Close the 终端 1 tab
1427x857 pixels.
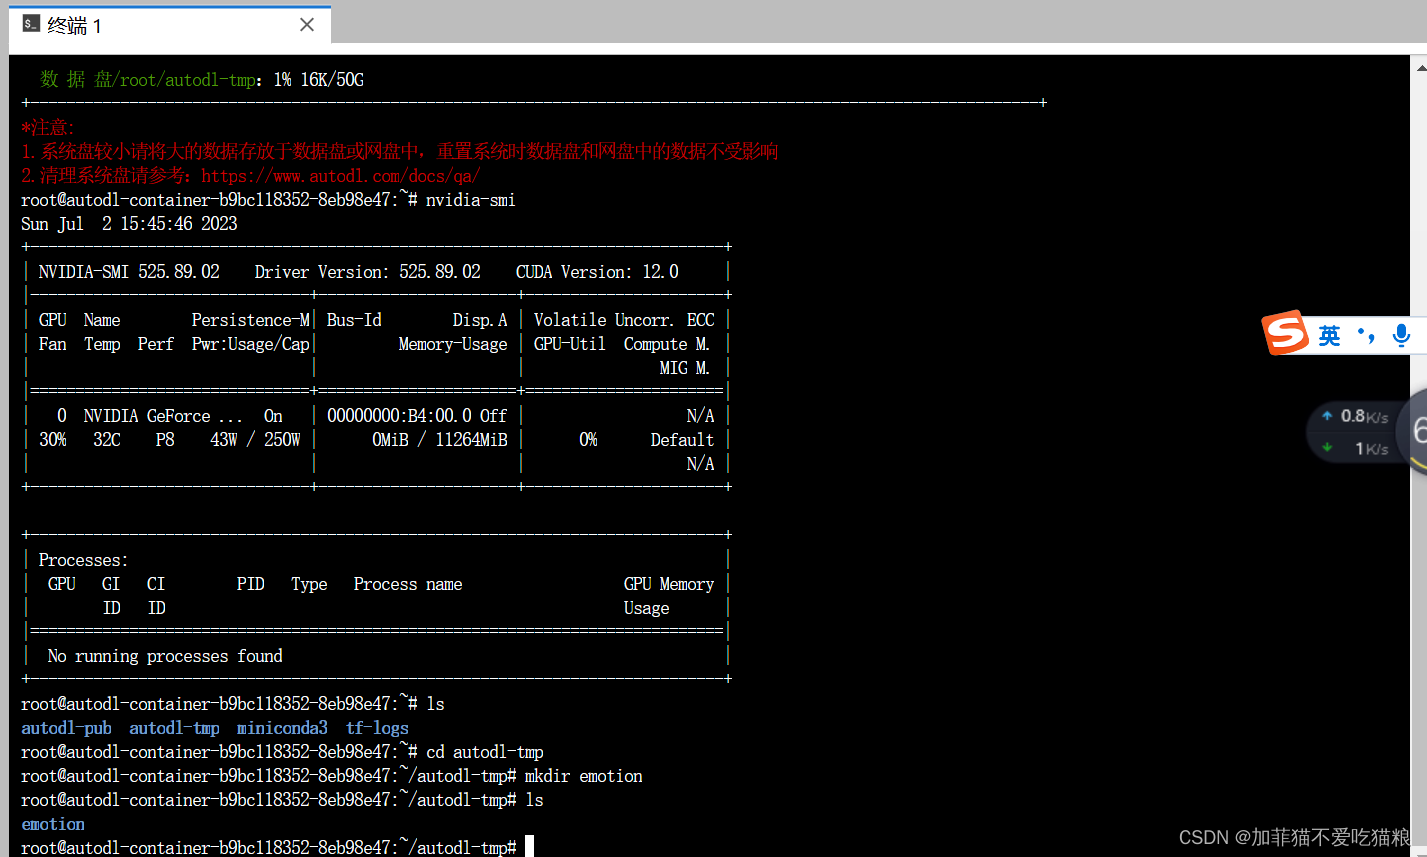tap(307, 25)
